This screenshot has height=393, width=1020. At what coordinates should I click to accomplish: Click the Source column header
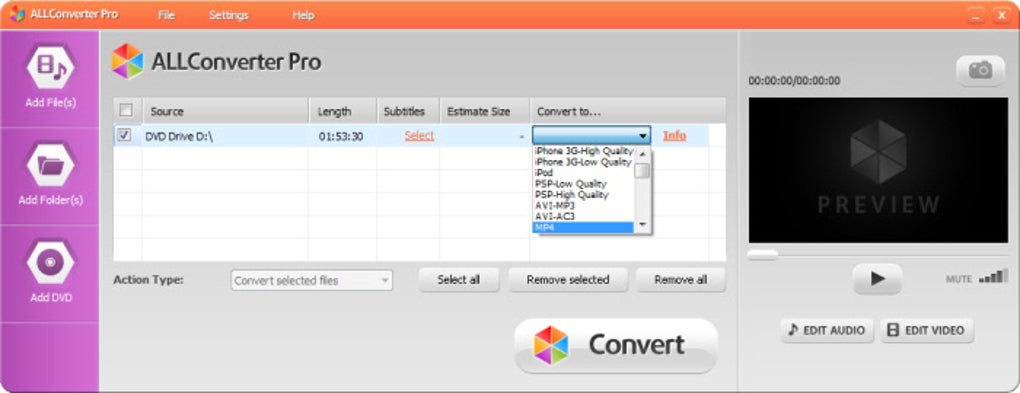(225, 111)
